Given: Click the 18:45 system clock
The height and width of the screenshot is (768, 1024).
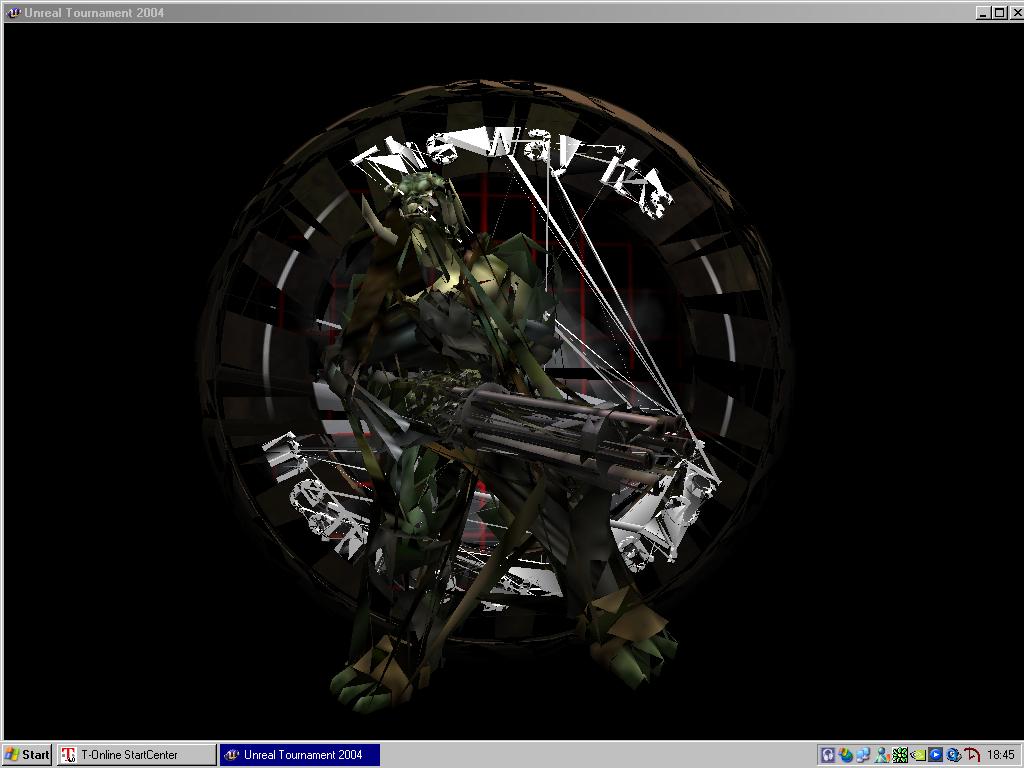Looking at the screenshot, I should coord(1000,755).
